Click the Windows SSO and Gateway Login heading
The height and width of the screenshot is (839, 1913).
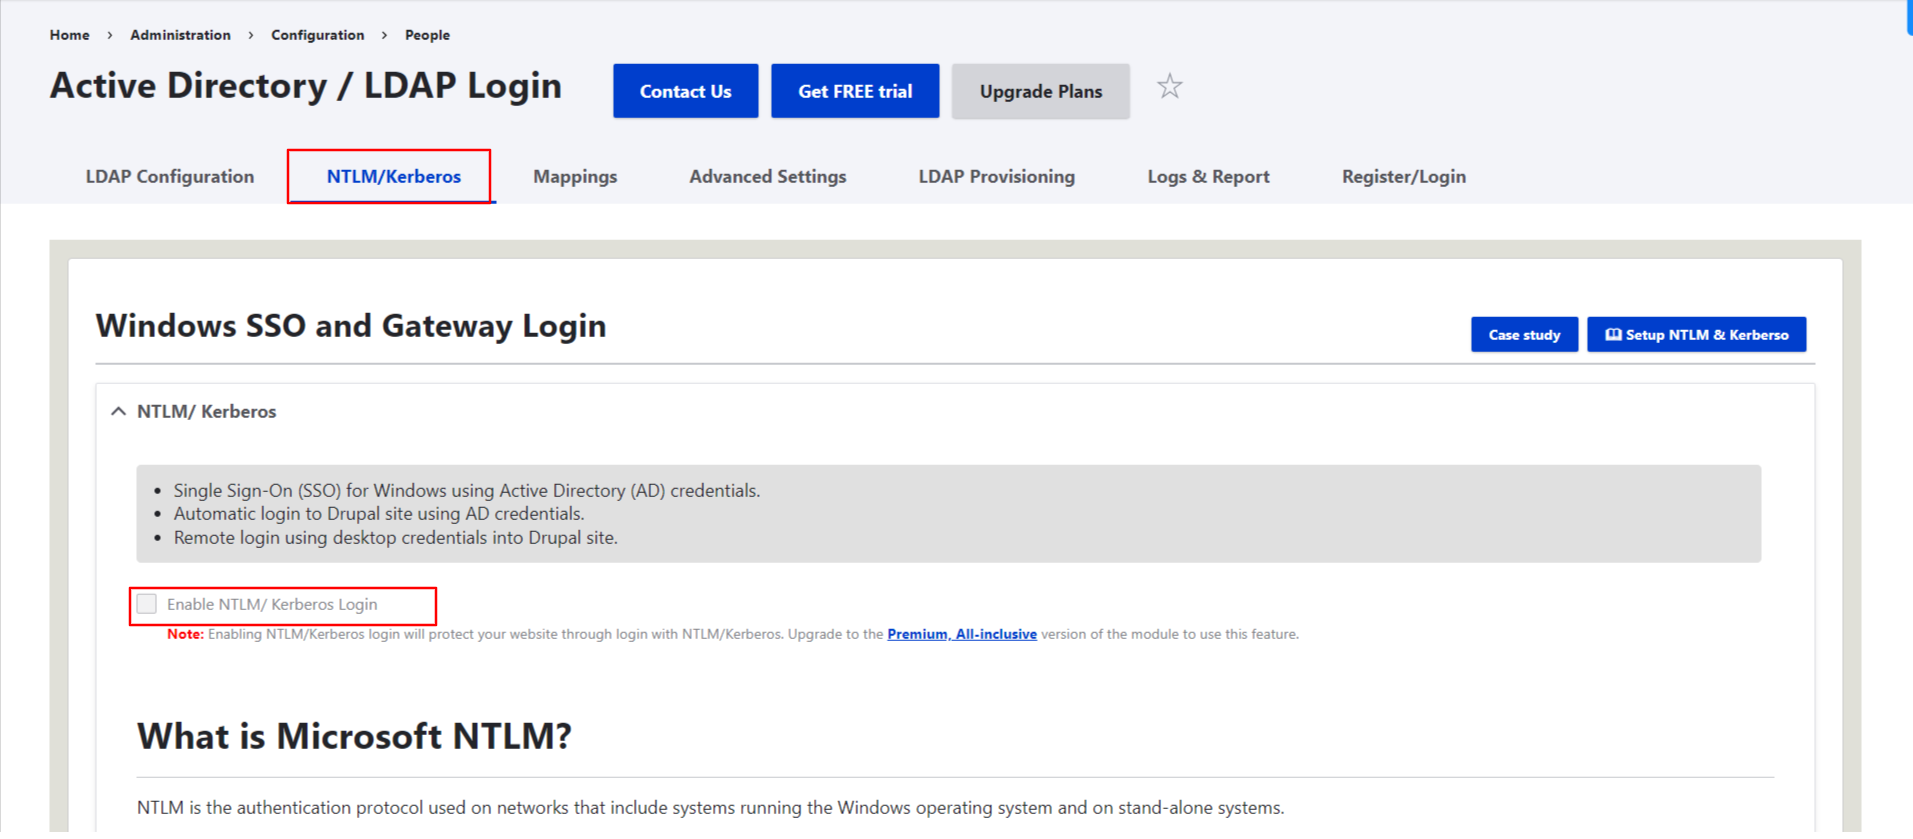click(x=351, y=326)
